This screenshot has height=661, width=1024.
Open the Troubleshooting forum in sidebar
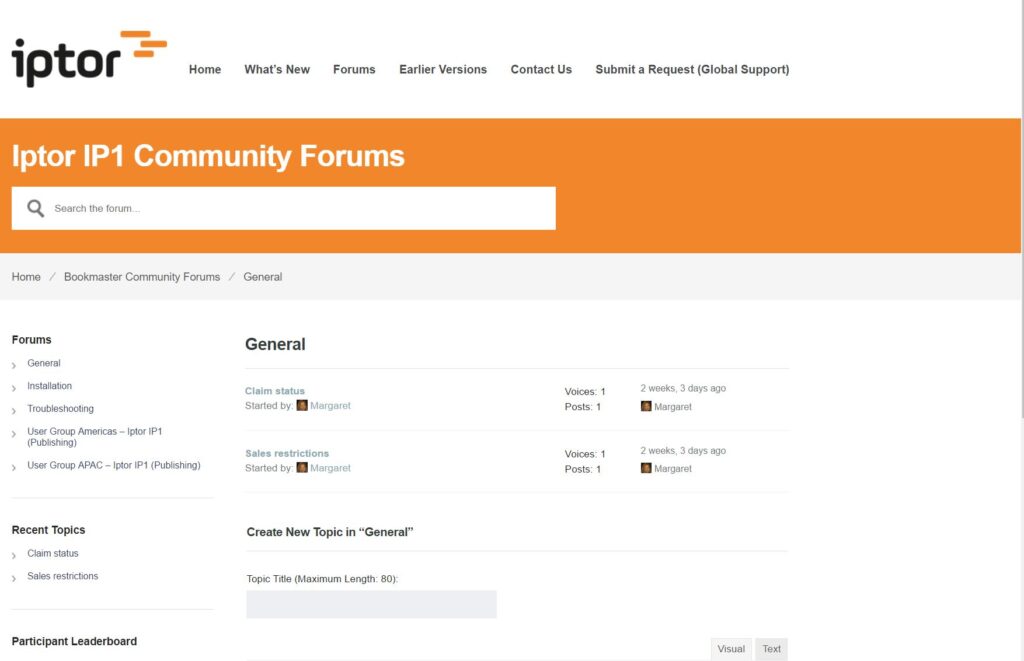click(x=61, y=409)
